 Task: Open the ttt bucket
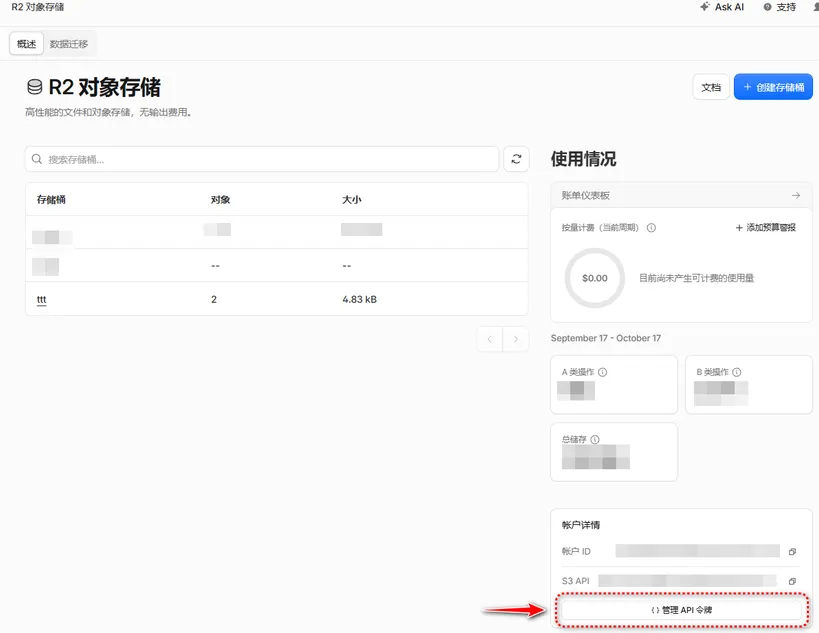41,300
